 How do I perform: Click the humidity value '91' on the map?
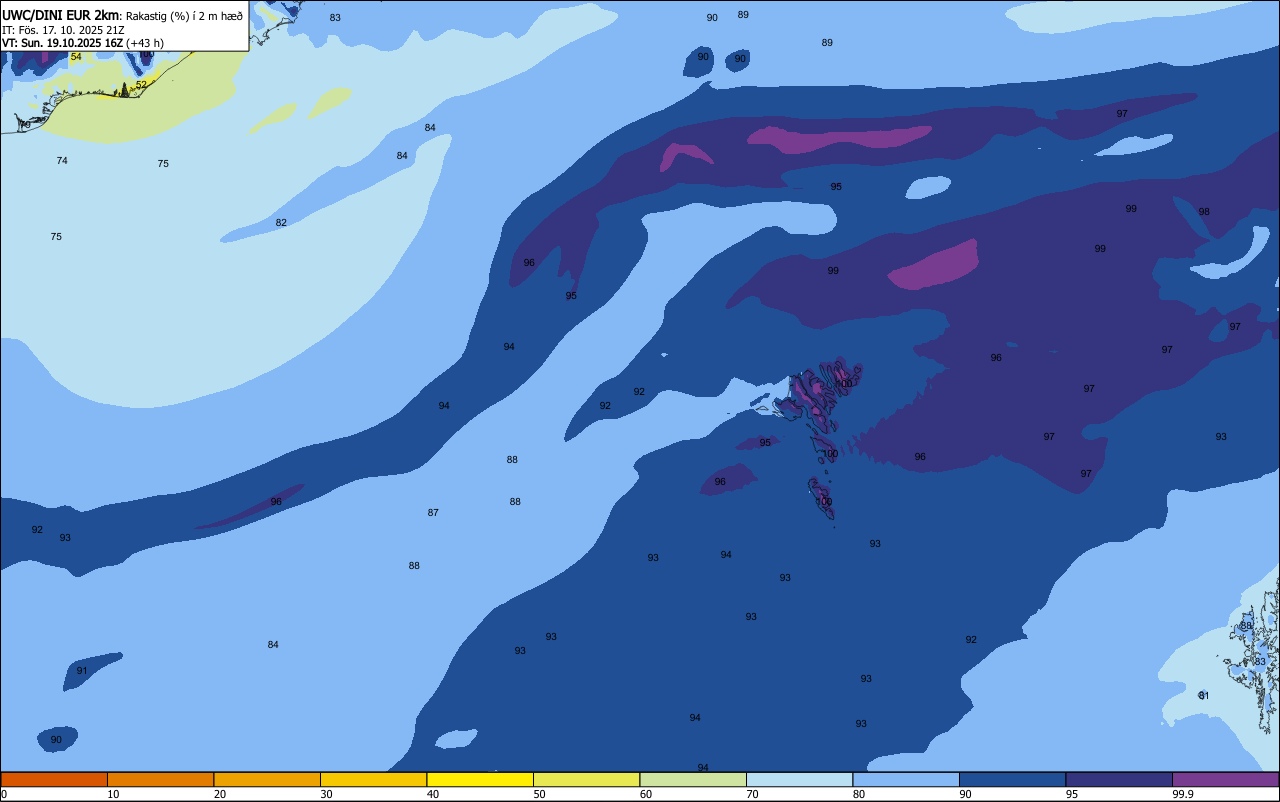coord(82,670)
